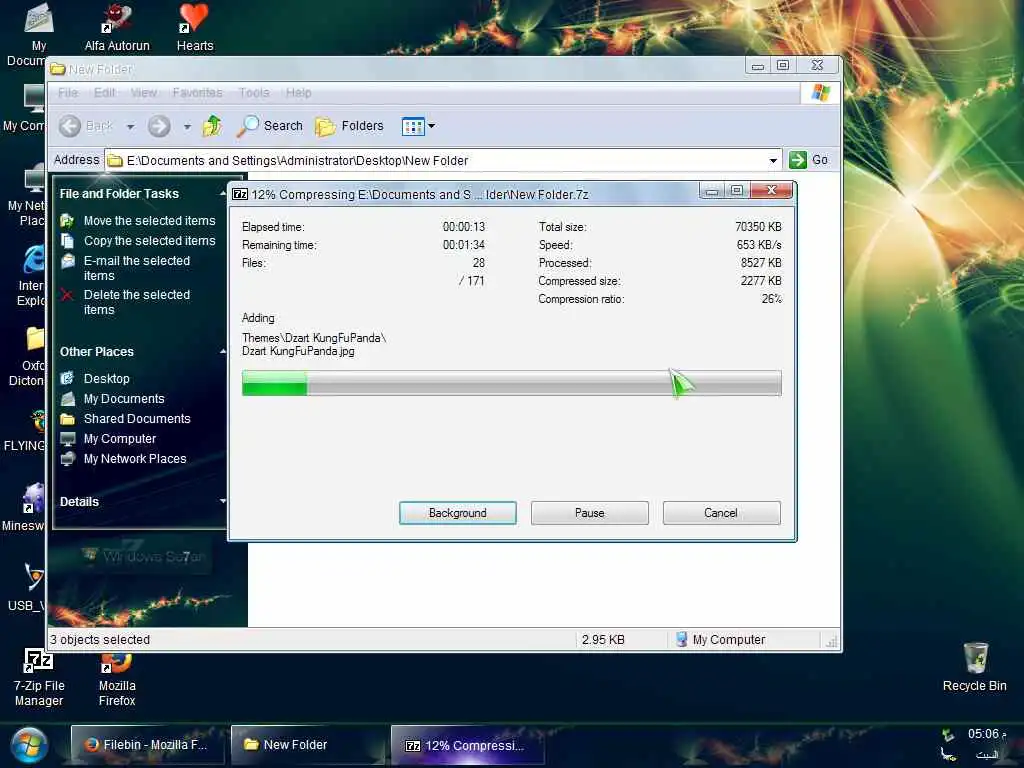The width and height of the screenshot is (1024, 768).
Task: Open the Search pane in Explorer
Action: click(x=270, y=126)
